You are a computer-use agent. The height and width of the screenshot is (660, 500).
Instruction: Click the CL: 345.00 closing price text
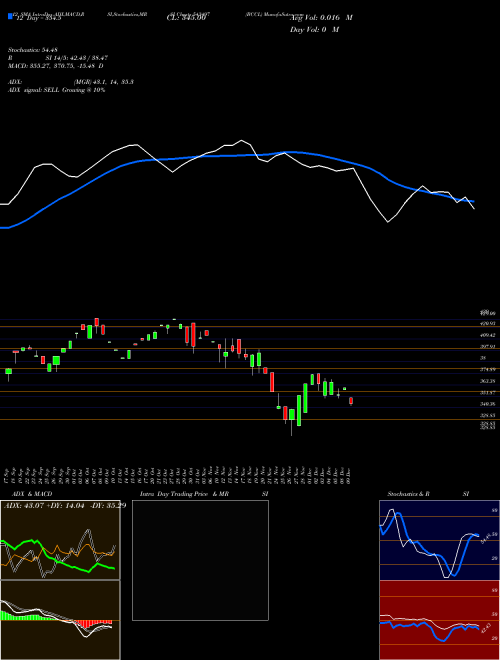coord(186,18)
